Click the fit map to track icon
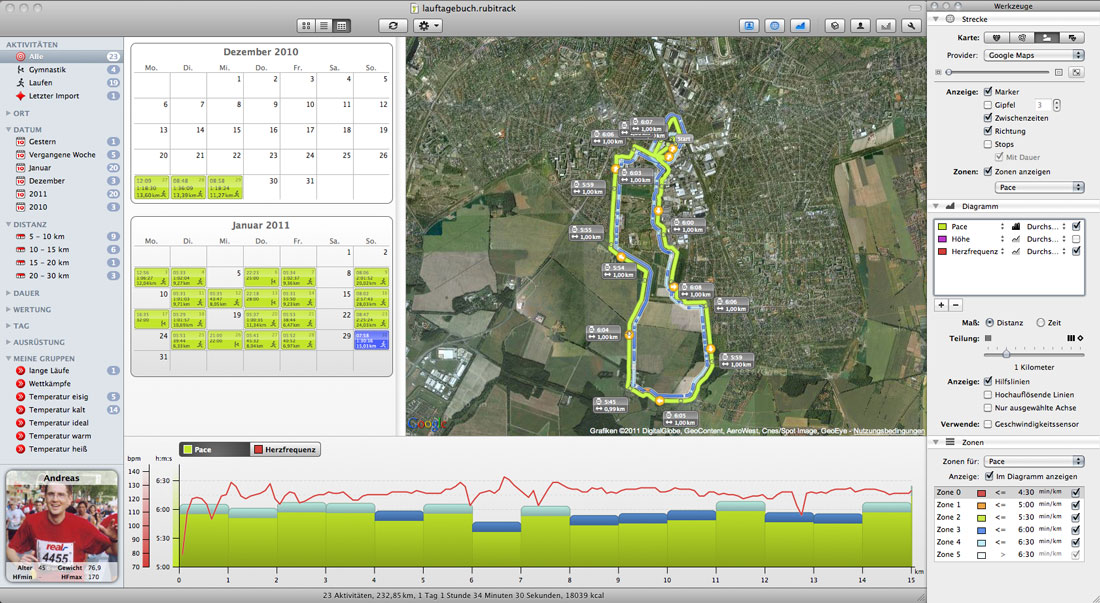Image resolution: width=1100 pixels, height=603 pixels. (x=1076, y=73)
